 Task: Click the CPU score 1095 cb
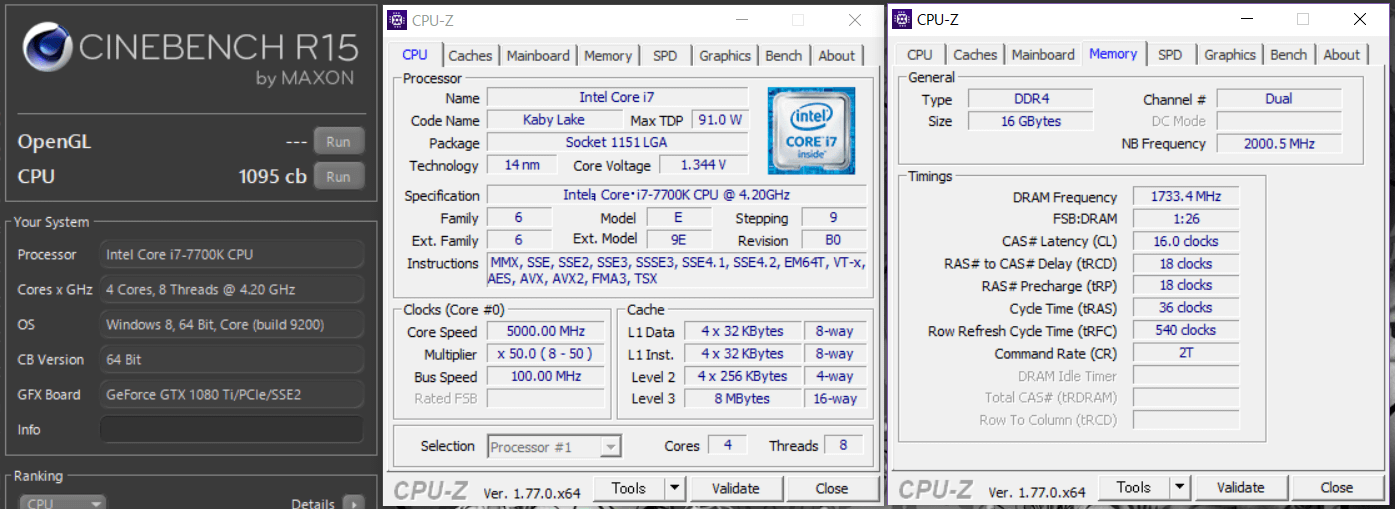point(272,177)
